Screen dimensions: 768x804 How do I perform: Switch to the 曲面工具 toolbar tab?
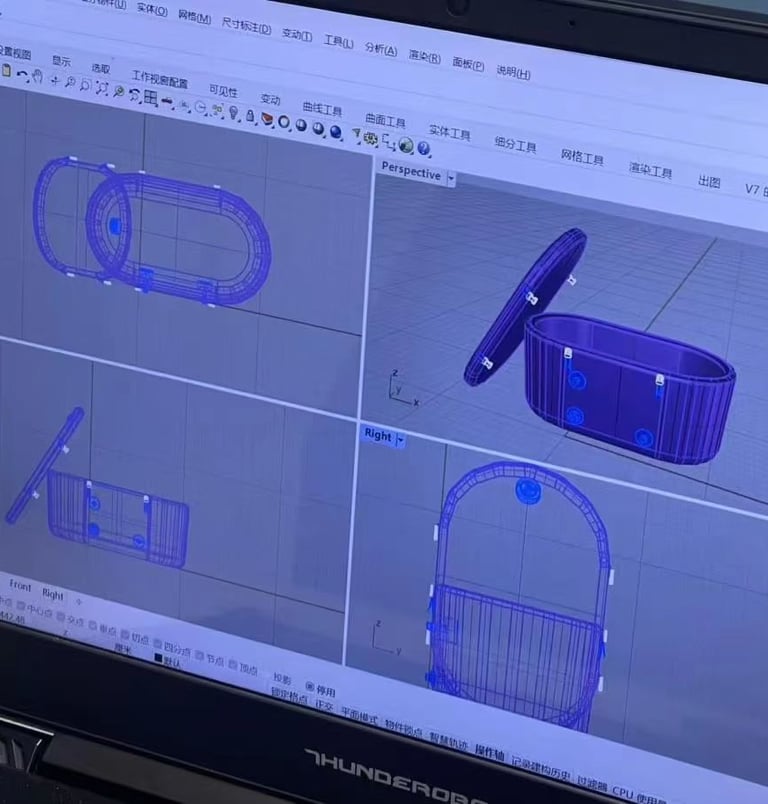coord(385,121)
